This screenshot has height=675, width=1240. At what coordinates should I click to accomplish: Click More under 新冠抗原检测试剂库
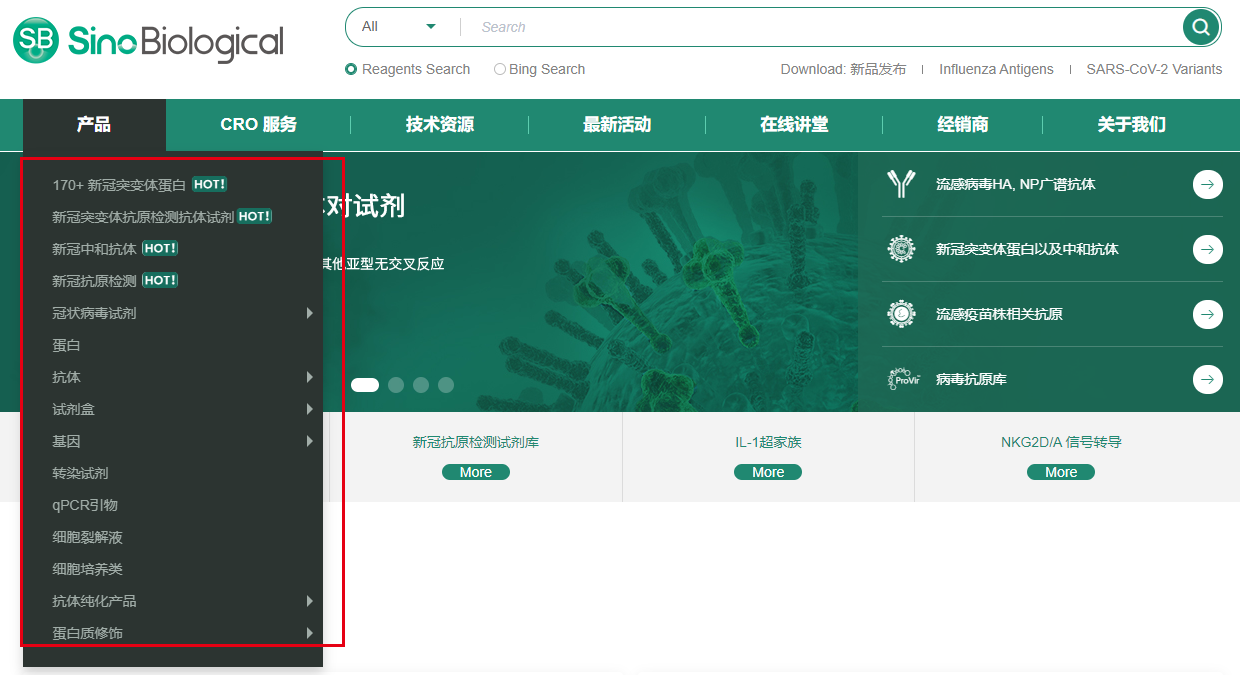[x=476, y=472]
